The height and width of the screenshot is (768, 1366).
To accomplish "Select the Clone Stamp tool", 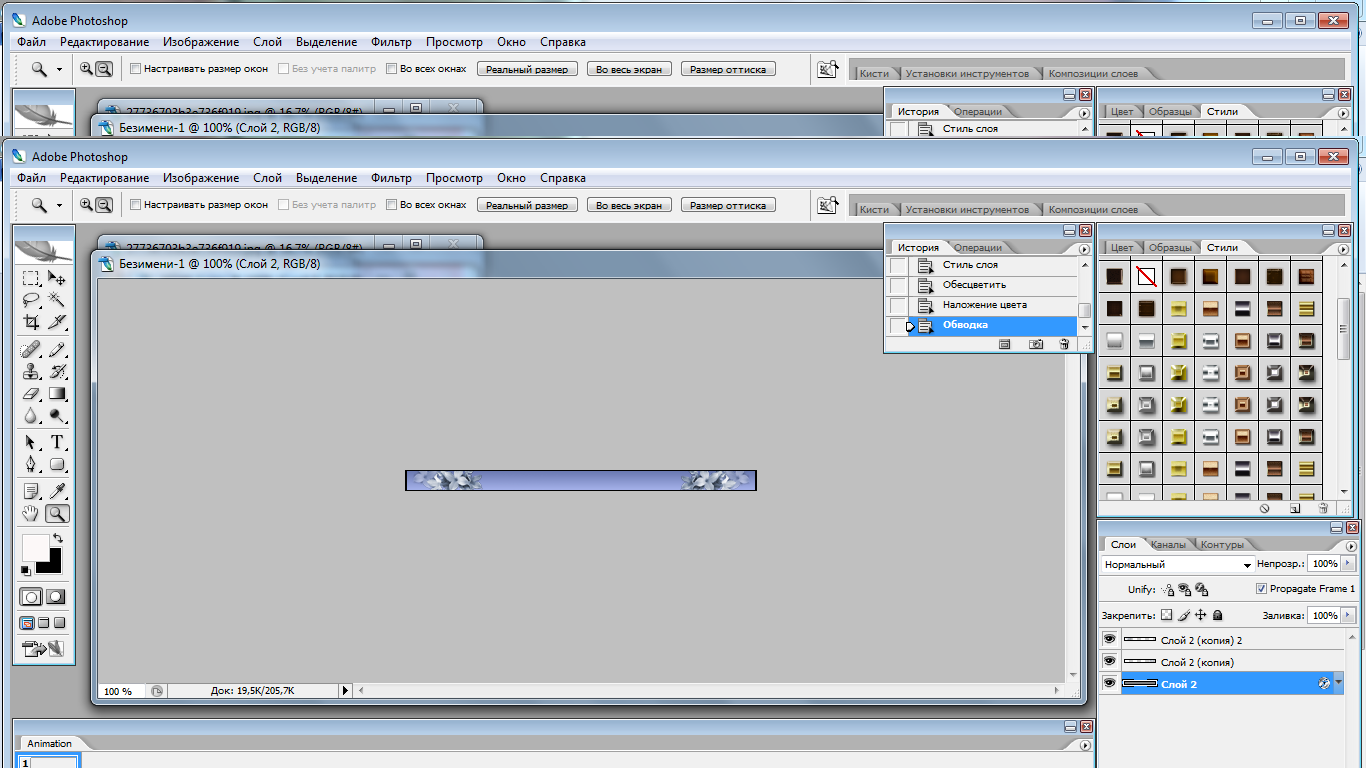I will [x=31, y=372].
